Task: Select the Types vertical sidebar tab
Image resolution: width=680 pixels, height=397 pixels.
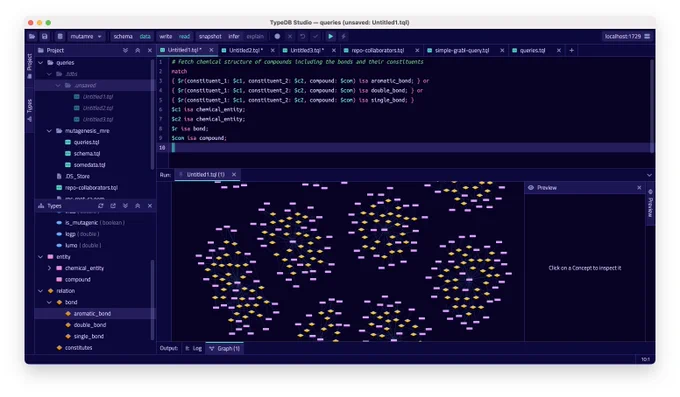Action: click(x=29, y=110)
